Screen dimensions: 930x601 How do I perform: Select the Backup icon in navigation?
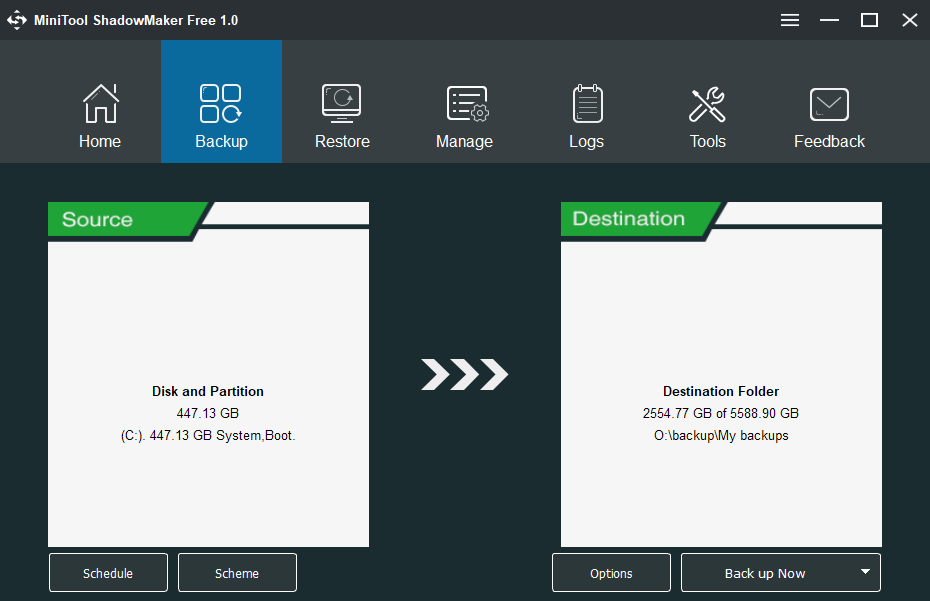[x=221, y=104]
